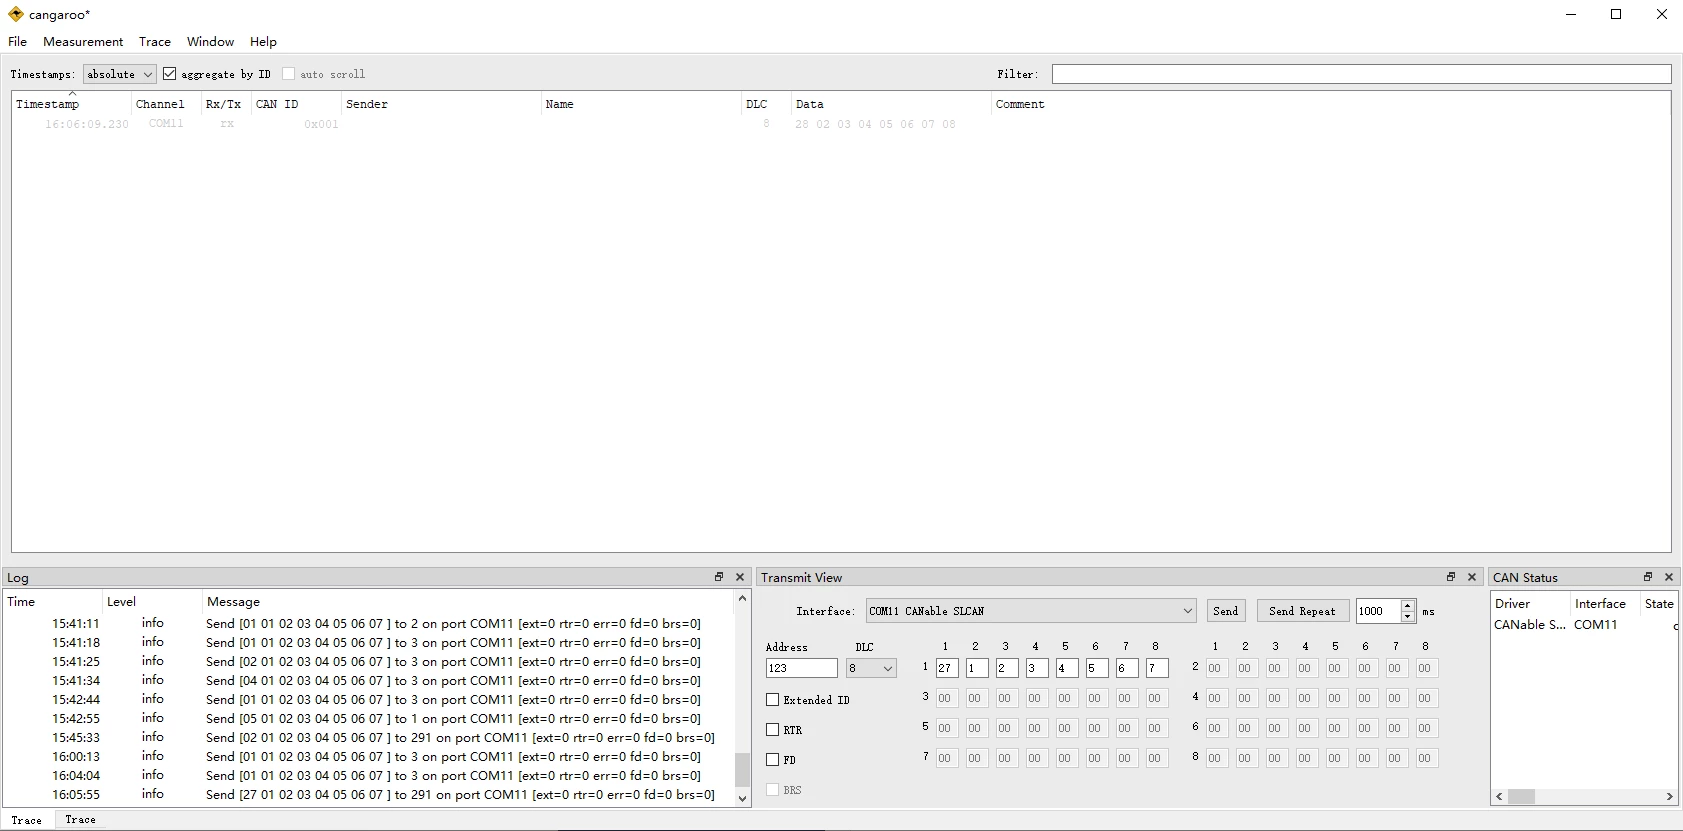
Task: Click the Send button
Action: pos(1226,611)
